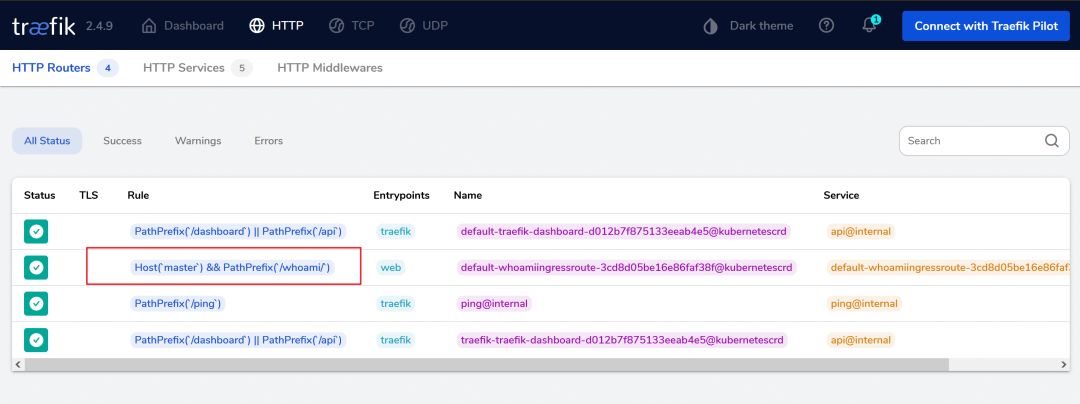Select the HTTP navigation item
The height and width of the screenshot is (404, 1080).
pos(276,26)
